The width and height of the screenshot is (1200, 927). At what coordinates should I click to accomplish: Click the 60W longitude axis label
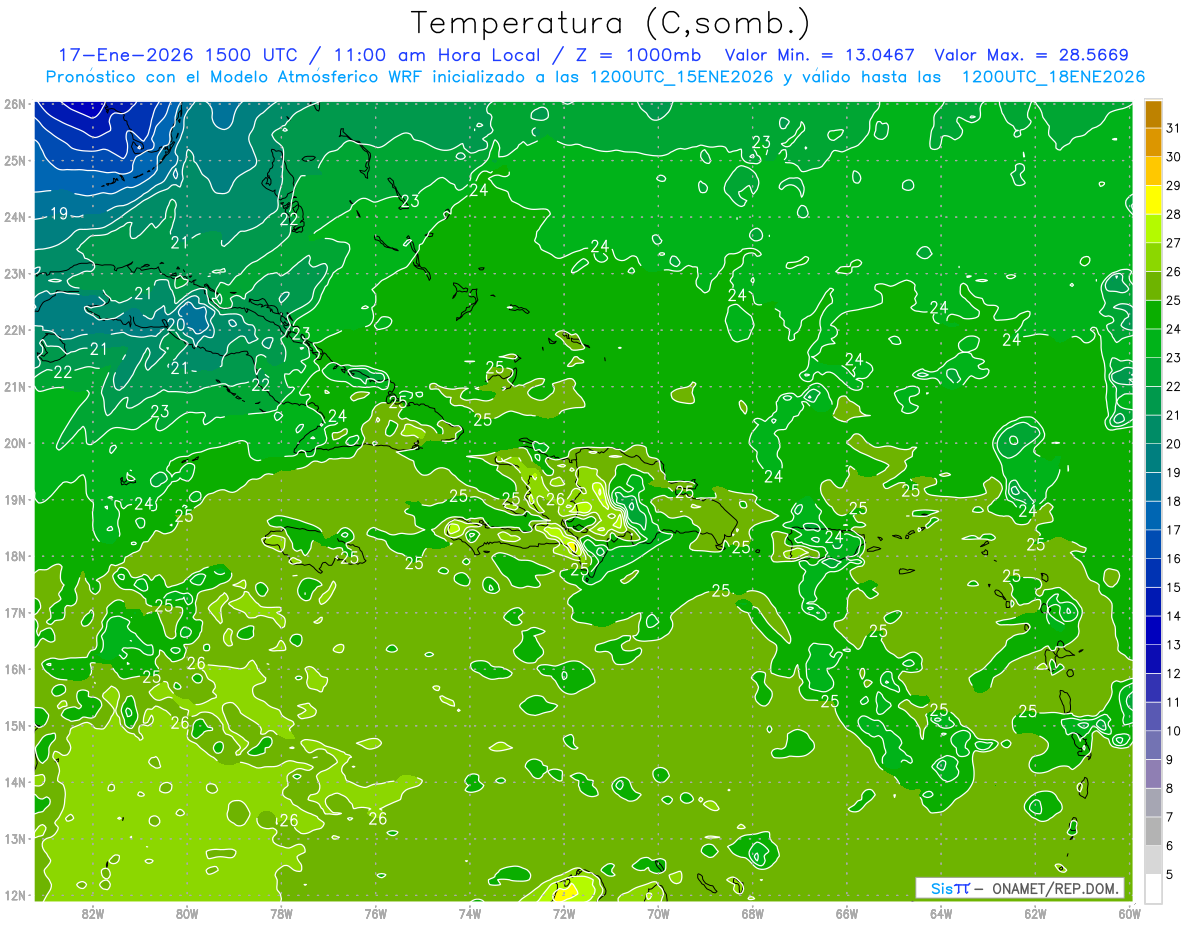[1130, 913]
